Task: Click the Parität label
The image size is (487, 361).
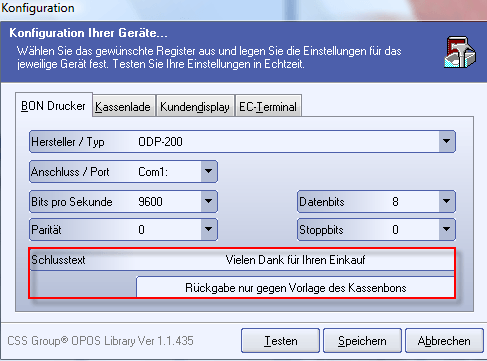Action: 46,230
